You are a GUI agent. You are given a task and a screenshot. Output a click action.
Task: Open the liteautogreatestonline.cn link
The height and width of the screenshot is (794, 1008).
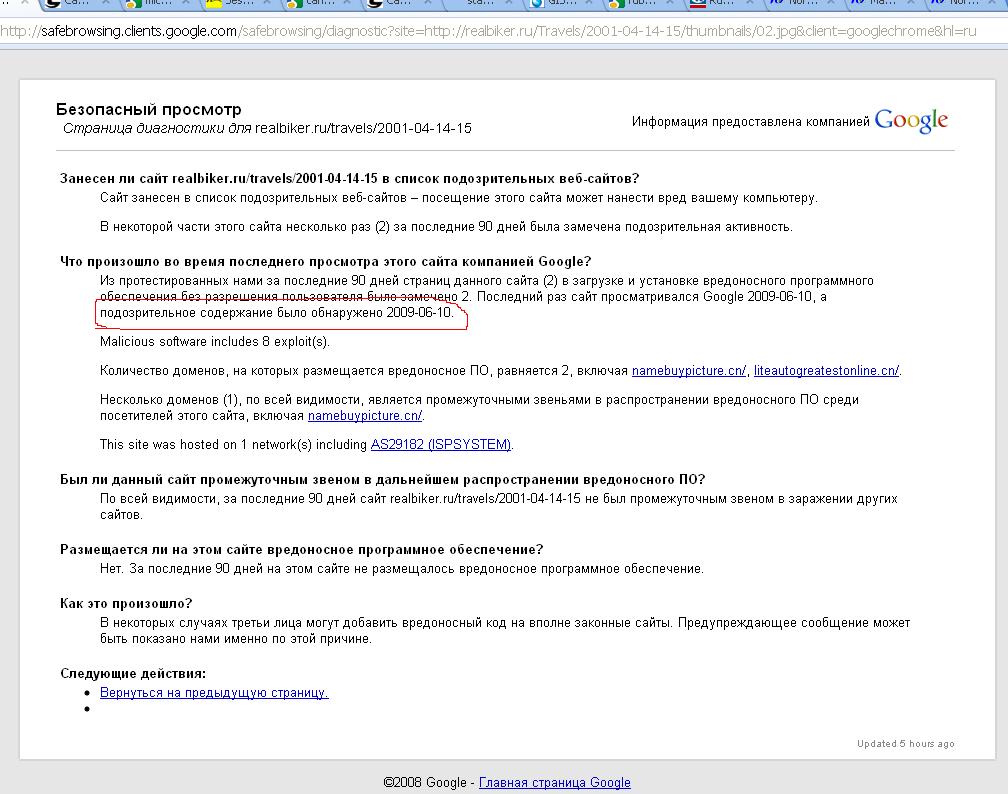(x=825, y=371)
